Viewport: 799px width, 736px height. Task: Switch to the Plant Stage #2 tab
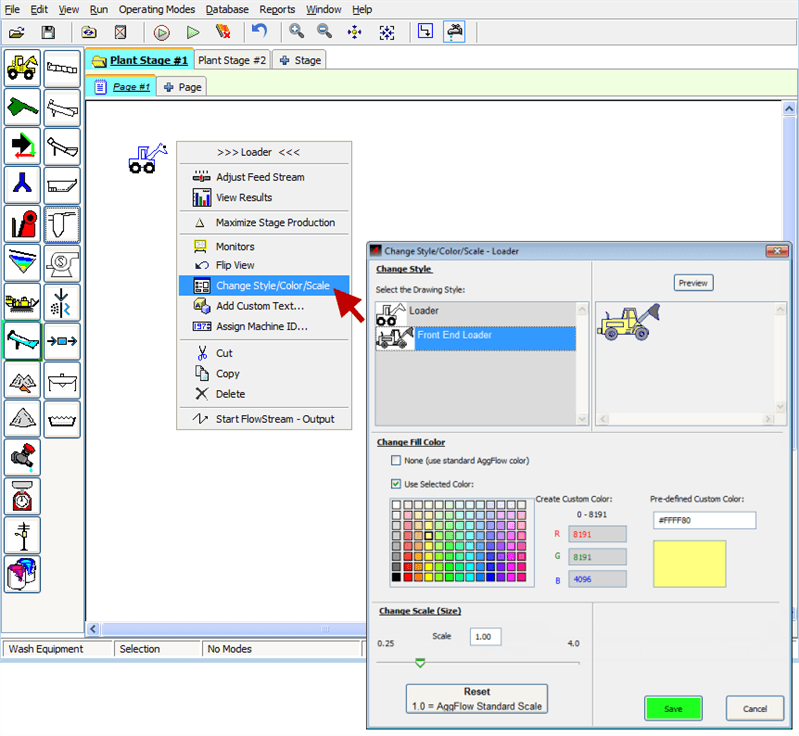[232, 60]
